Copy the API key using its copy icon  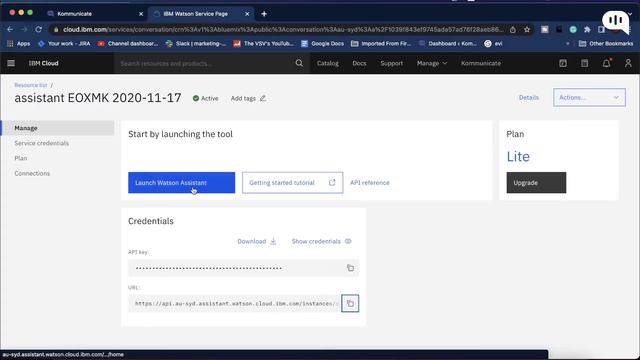coord(350,268)
